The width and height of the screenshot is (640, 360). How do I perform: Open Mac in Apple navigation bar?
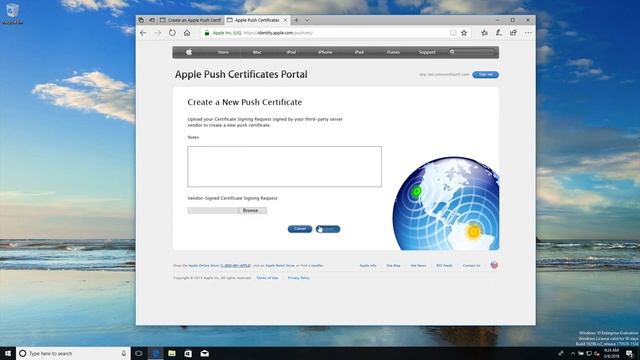[x=257, y=52]
